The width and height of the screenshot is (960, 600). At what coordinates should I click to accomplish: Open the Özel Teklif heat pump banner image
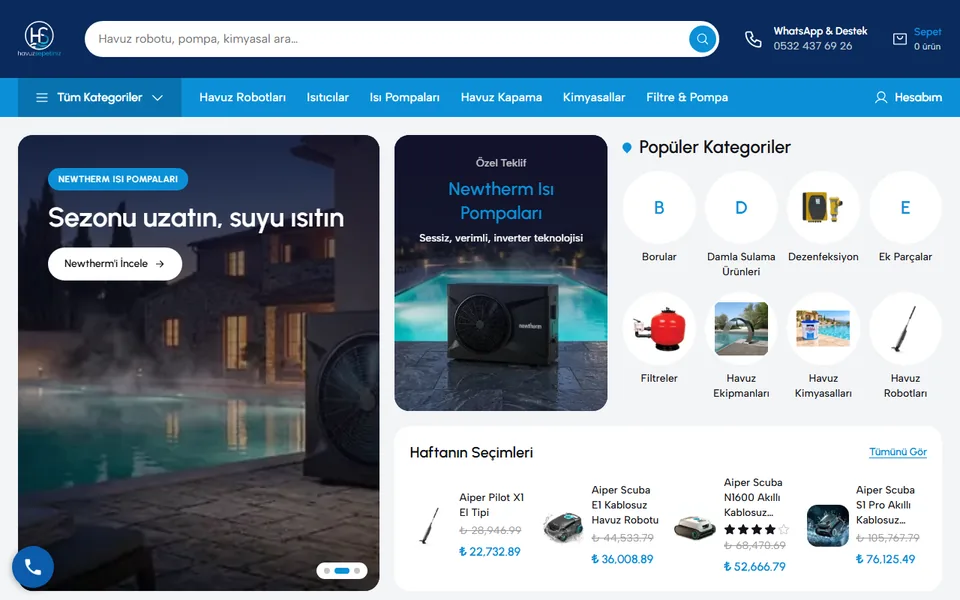point(501,273)
